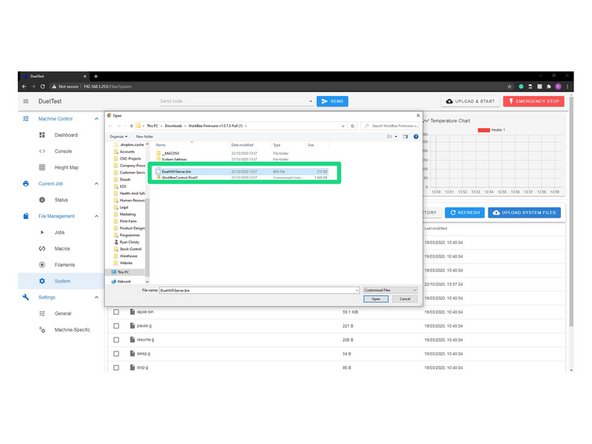Go to the Console page
This screenshot has width=592, height=444.
click(x=63, y=151)
